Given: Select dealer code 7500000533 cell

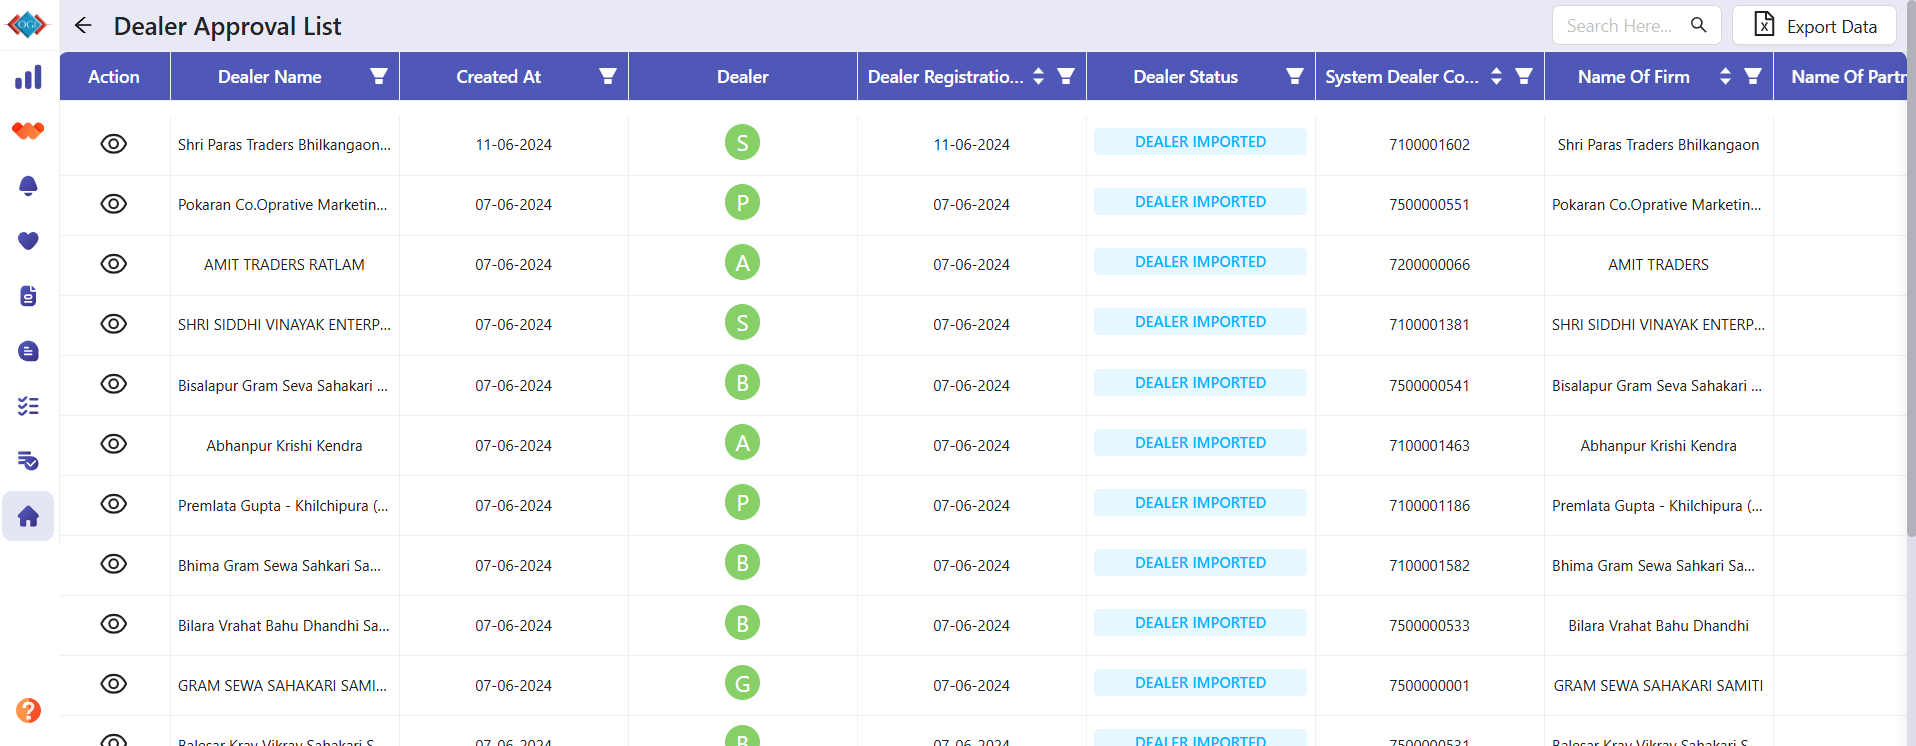Looking at the screenshot, I should (x=1429, y=626).
